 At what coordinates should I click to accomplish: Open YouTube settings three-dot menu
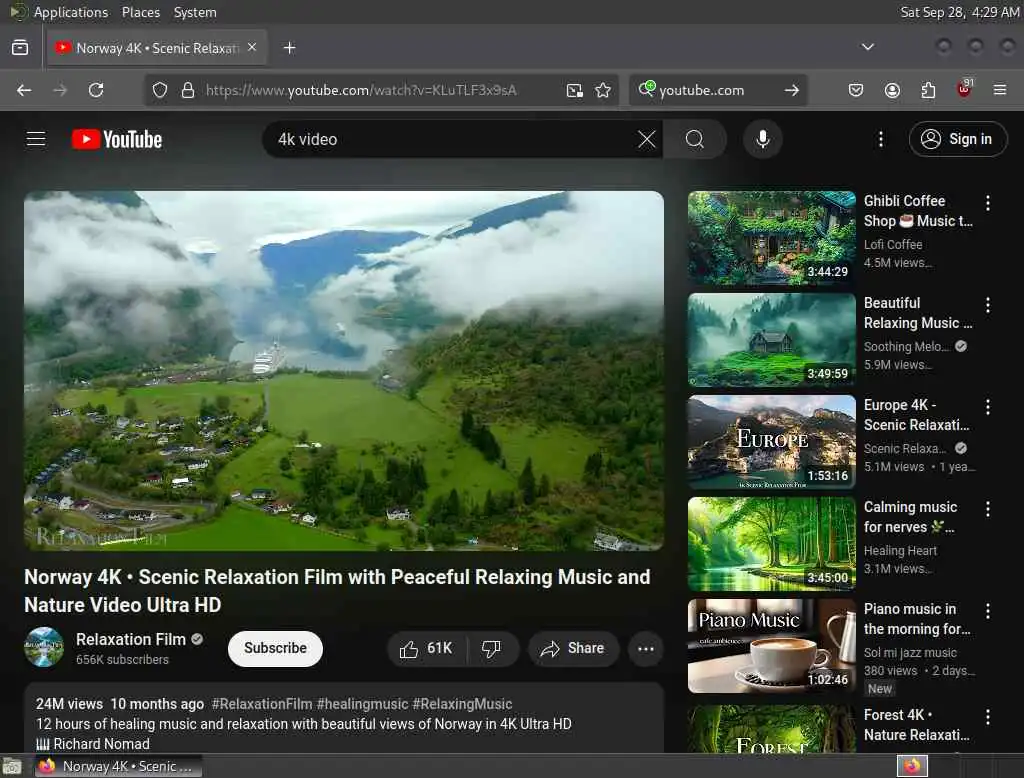pyautogui.click(x=881, y=139)
